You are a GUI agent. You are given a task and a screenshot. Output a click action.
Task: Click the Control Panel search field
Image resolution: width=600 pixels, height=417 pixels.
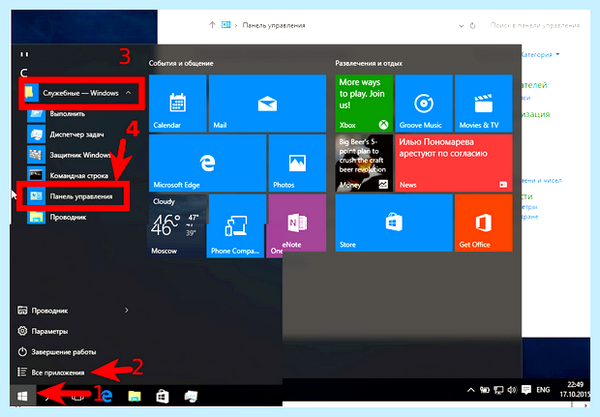pos(535,25)
